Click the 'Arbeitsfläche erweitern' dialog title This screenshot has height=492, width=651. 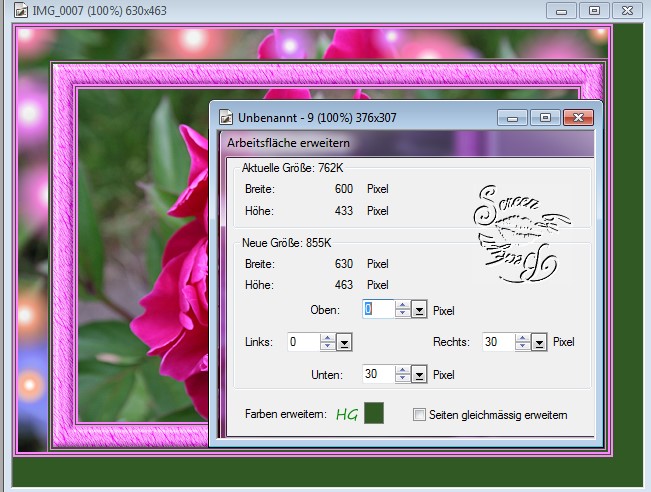click(x=288, y=143)
